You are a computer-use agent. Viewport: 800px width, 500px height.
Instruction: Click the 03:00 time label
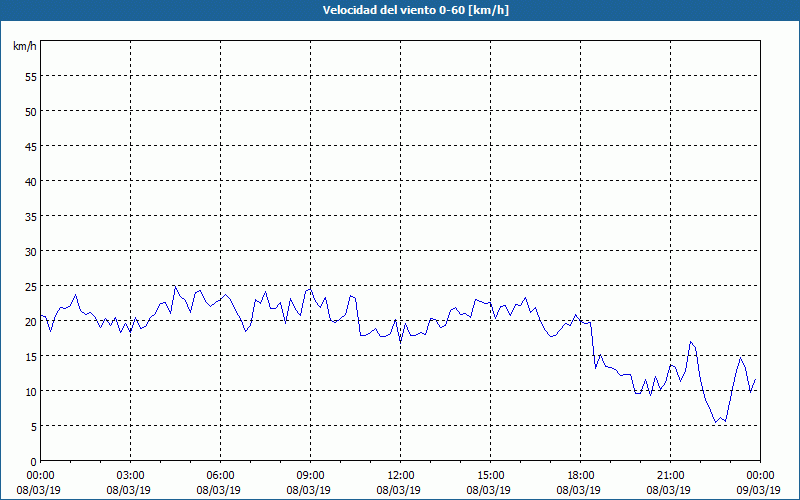(x=129, y=476)
